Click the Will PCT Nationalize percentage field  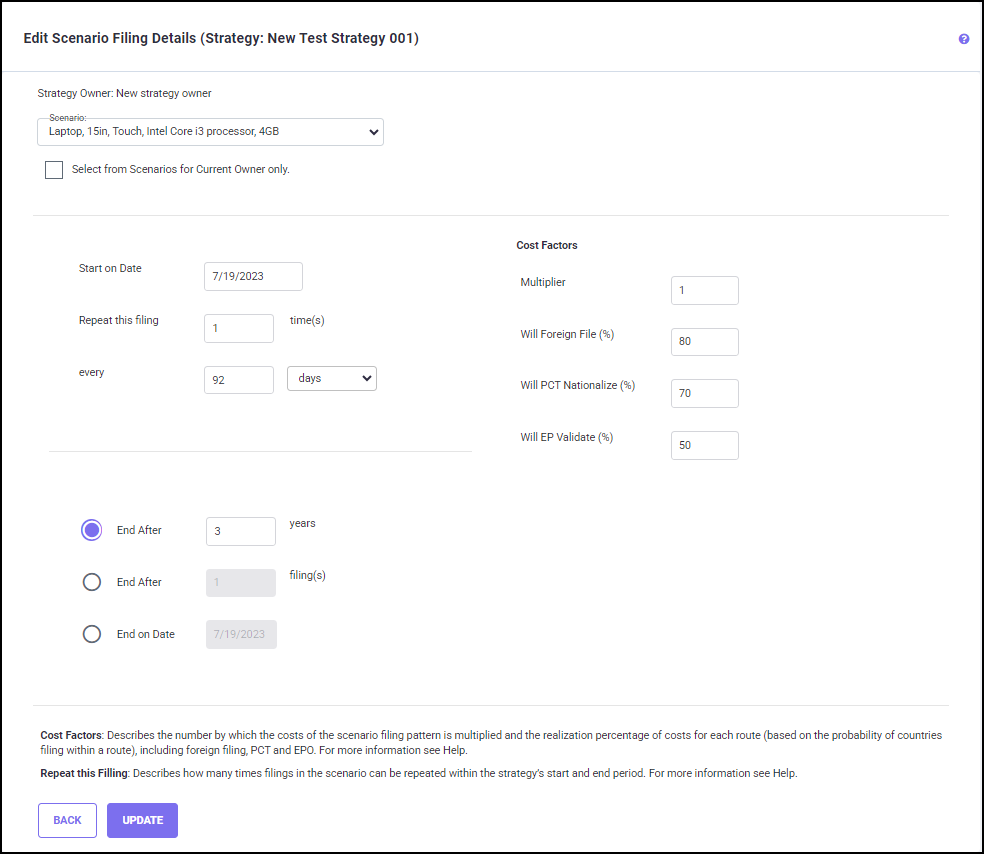coord(705,393)
